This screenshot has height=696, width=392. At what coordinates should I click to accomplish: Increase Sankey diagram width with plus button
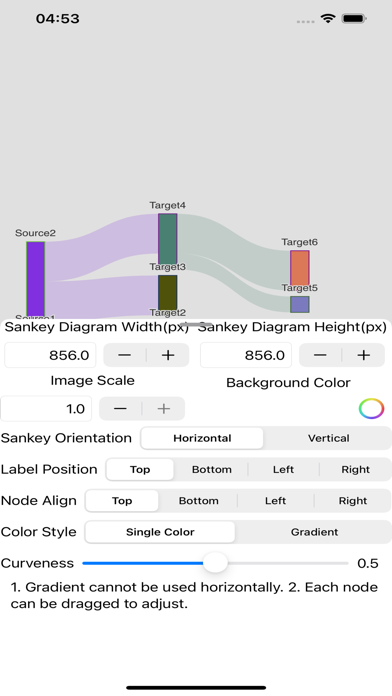[x=168, y=355]
